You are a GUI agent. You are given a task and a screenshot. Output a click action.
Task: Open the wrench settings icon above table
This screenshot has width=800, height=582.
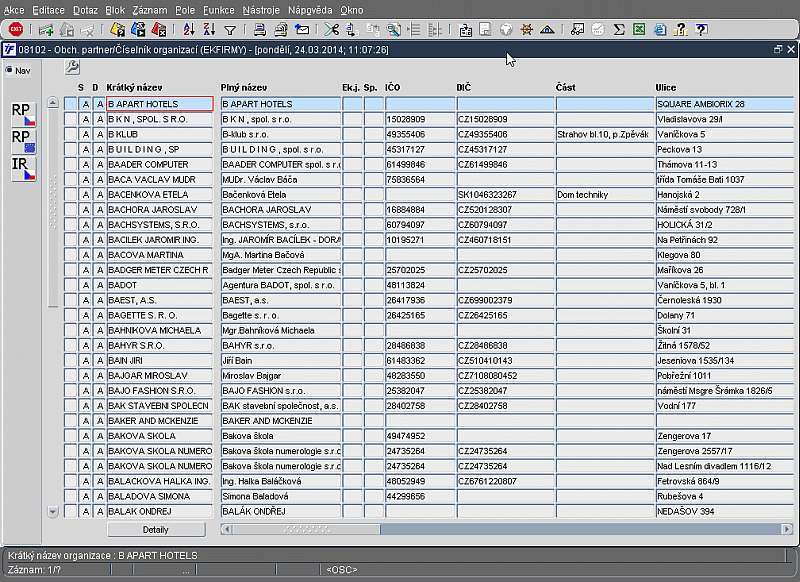point(72,67)
